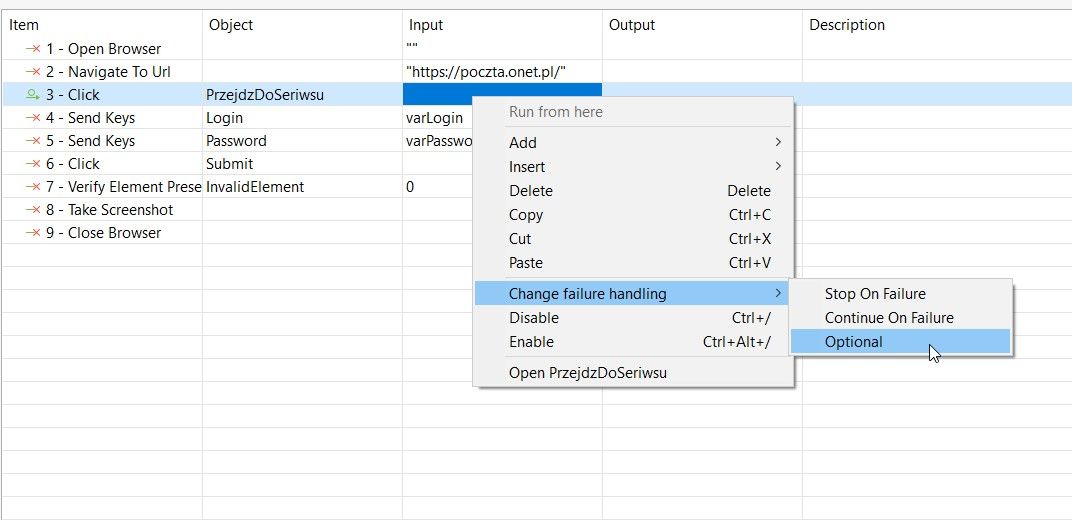Viewport: 1072px width, 520px height.
Task: Expand the Add submenu arrow
Action: tap(778, 143)
